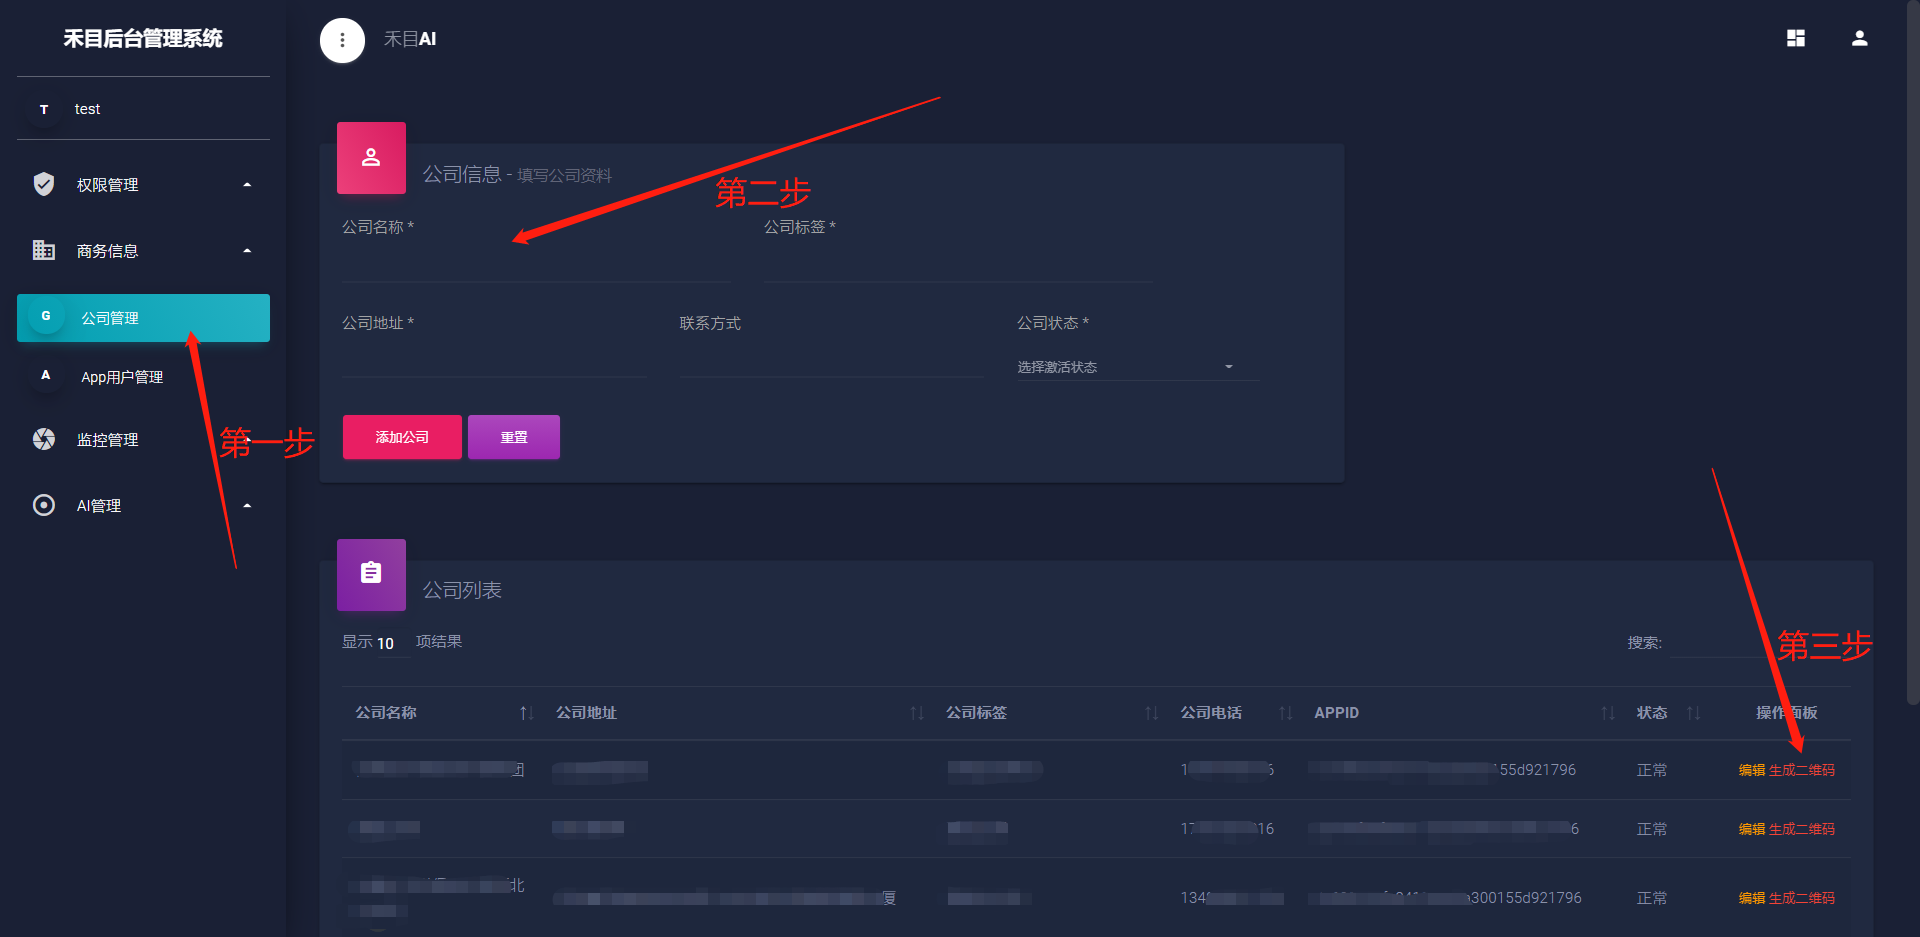Open 商务信息 sidebar menu item
The height and width of the screenshot is (937, 1920).
(x=143, y=250)
